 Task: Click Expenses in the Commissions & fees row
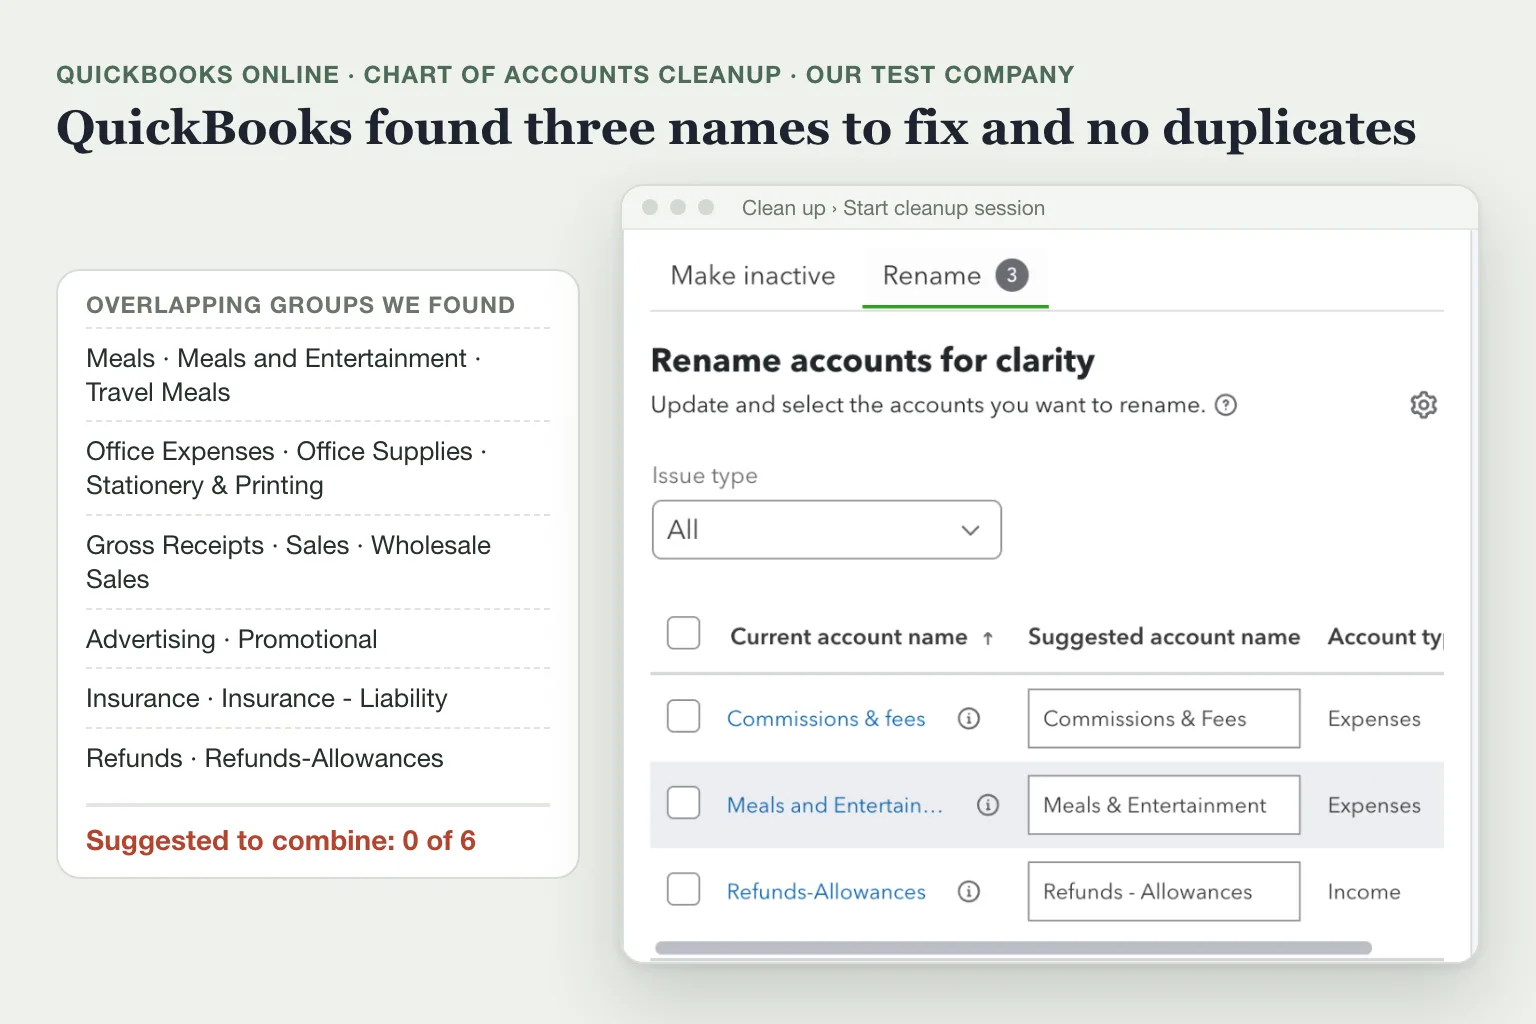tap(1374, 719)
